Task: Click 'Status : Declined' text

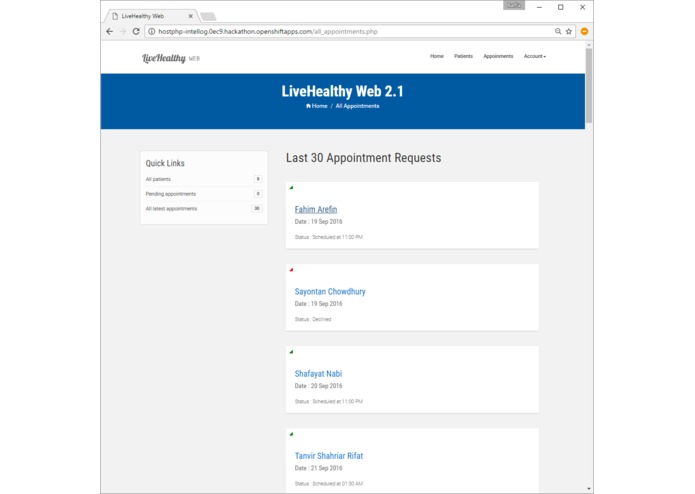Action: tap(313, 319)
